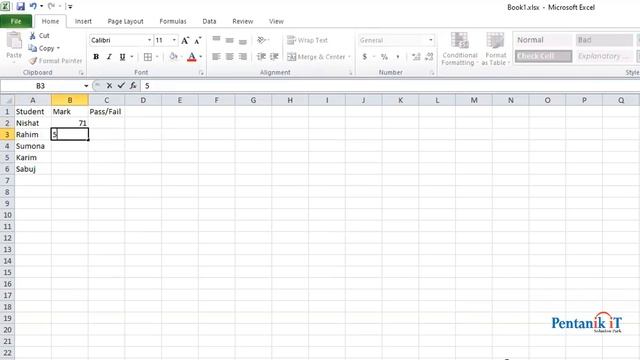Click the Paste clipboard icon
640x360 pixels.
pyautogui.click(x=14, y=41)
